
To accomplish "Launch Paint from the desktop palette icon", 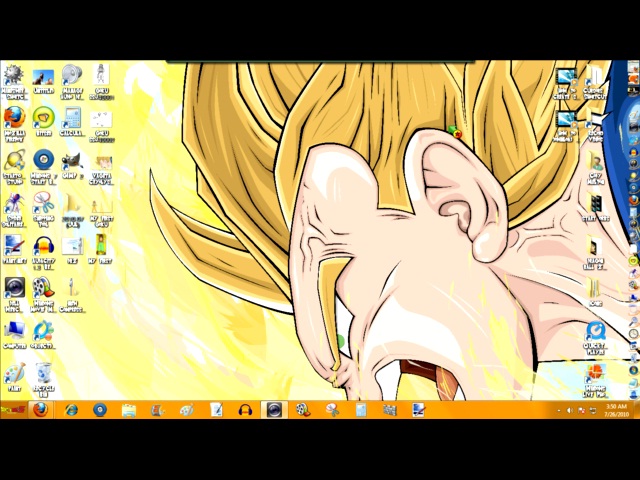I will pos(14,376).
